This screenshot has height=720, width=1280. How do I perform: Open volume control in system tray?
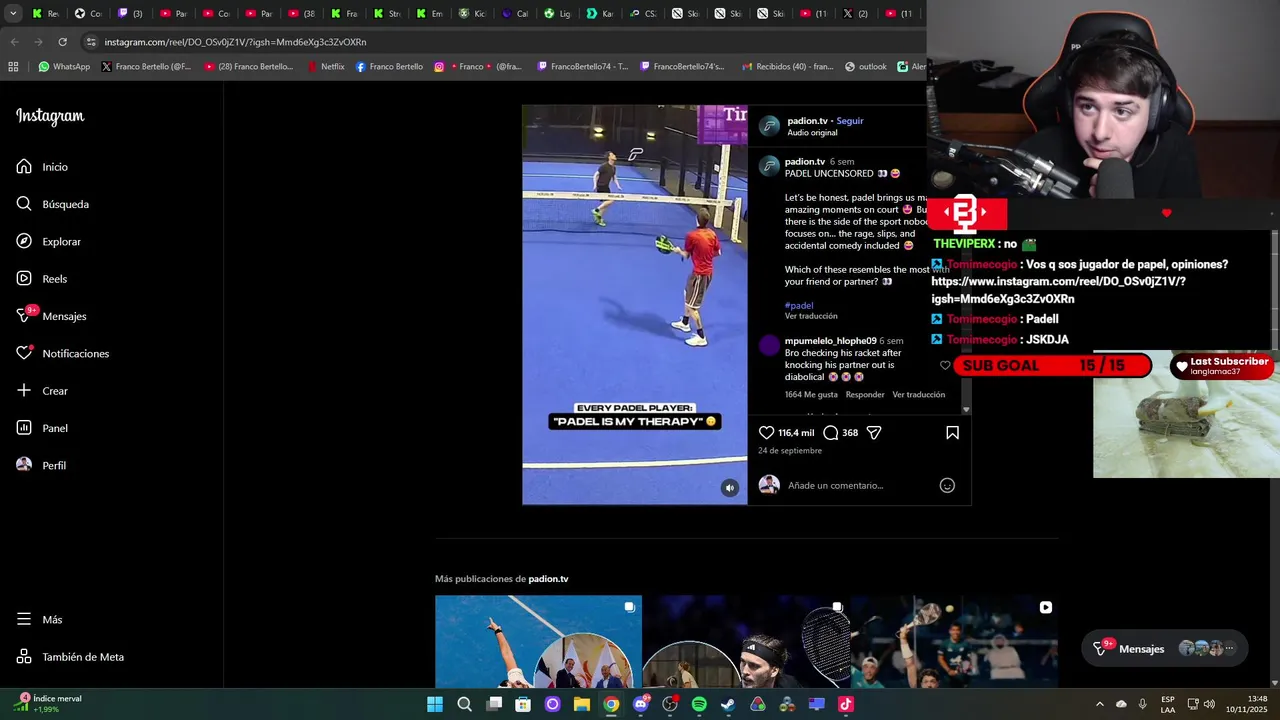tap(1209, 704)
